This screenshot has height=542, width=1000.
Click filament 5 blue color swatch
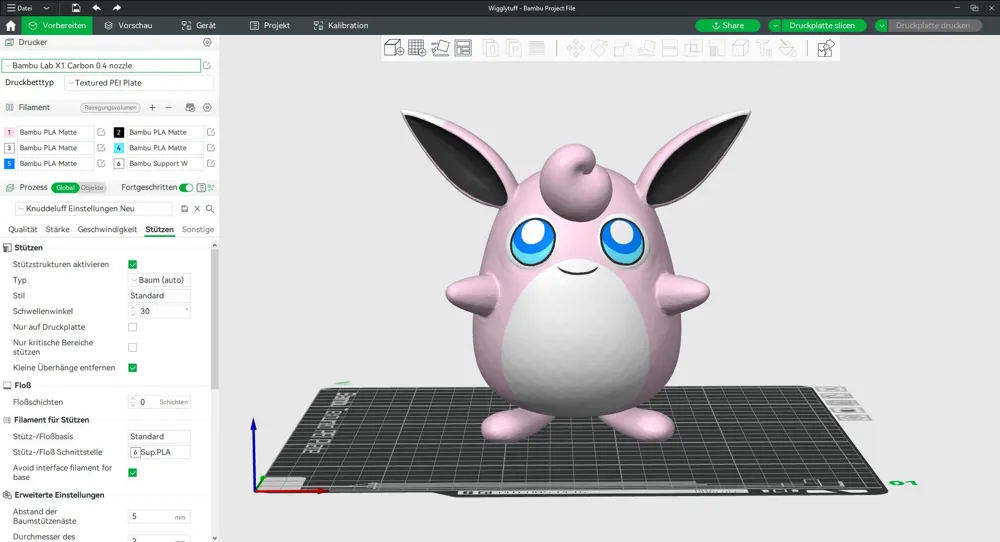tap(9, 163)
